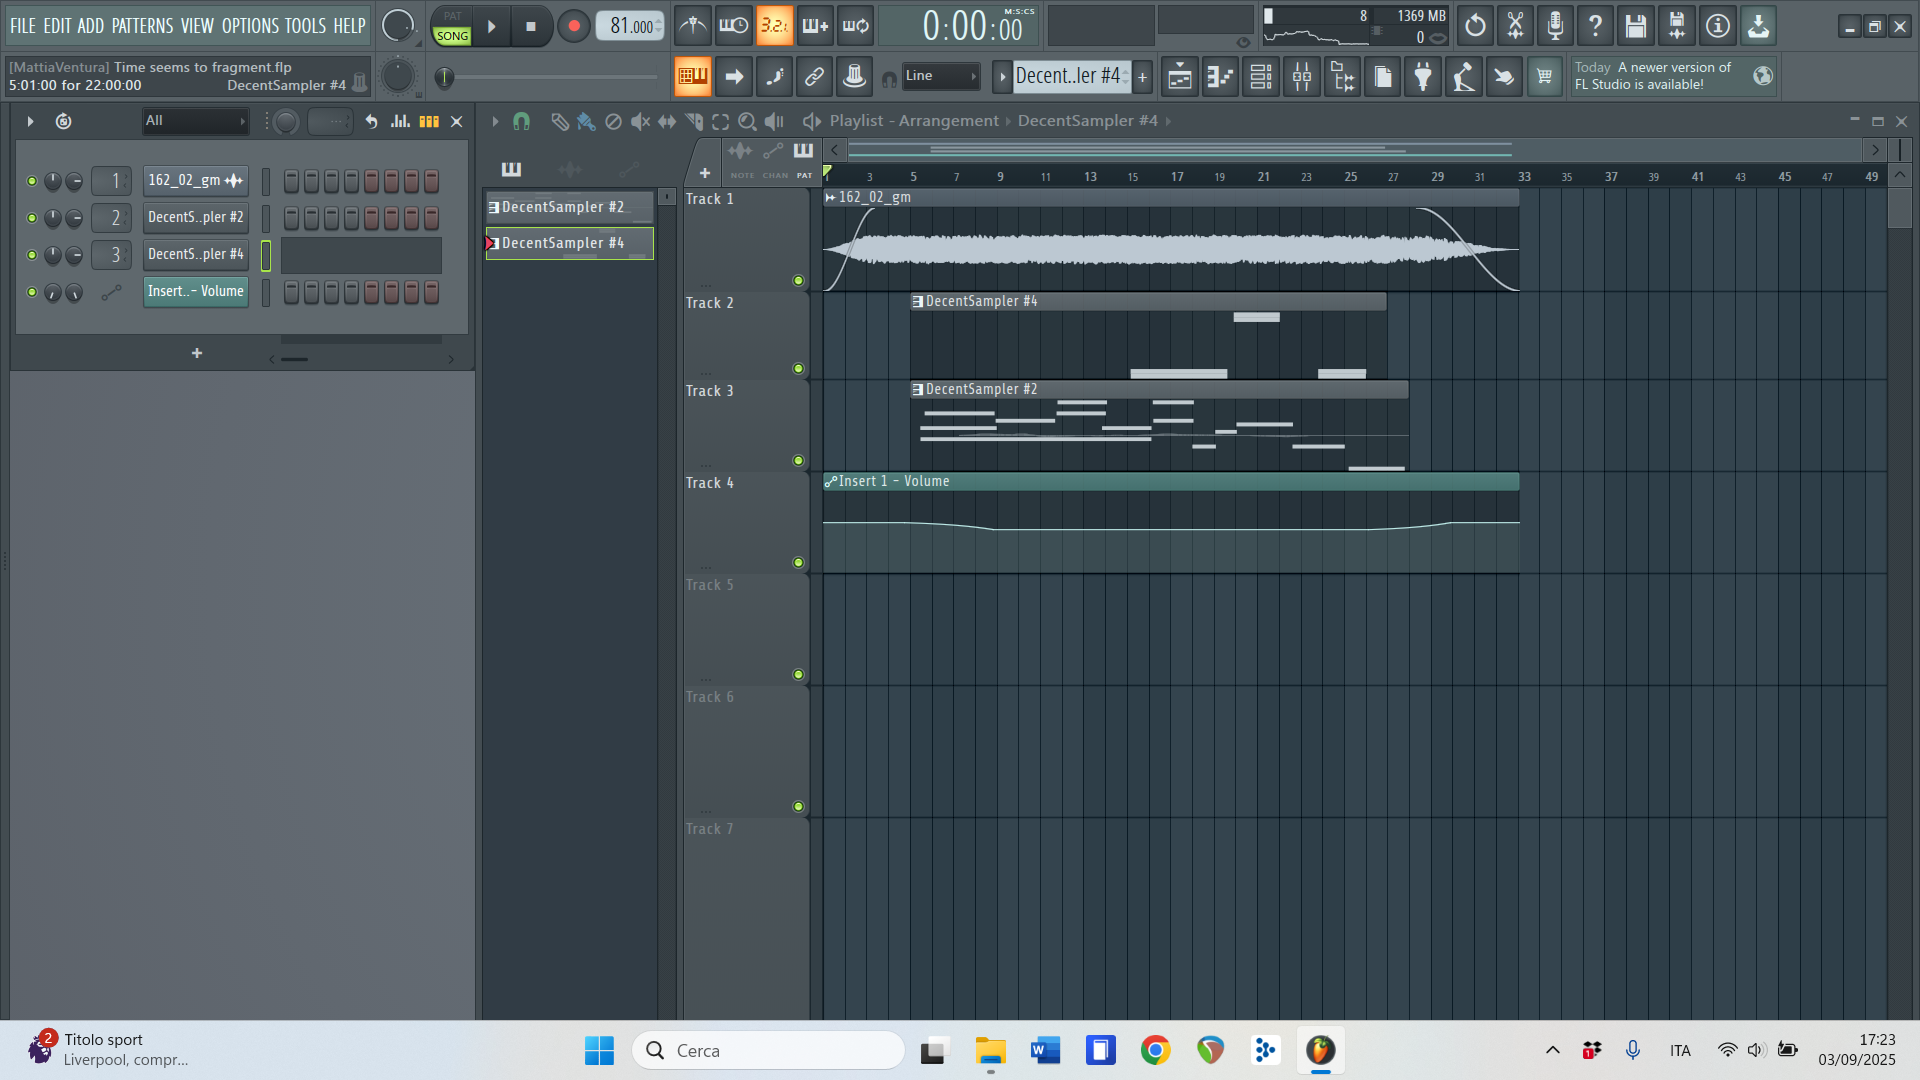Expand the Channel rack side arrow
This screenshot has height=1080, width=1920.
[29, 120]
